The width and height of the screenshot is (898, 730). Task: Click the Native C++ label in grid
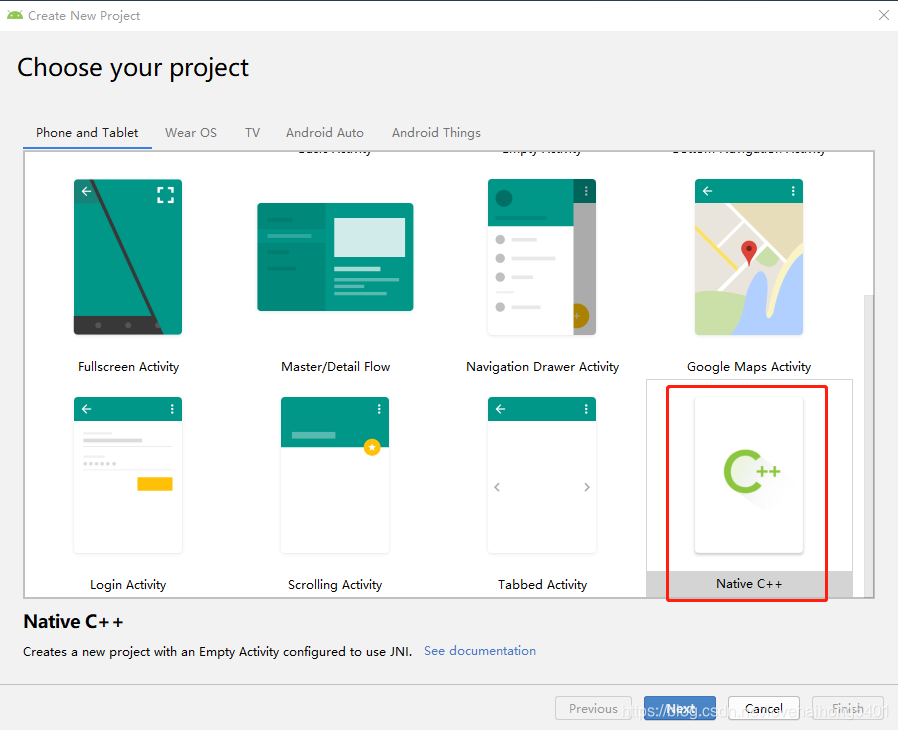749,584
